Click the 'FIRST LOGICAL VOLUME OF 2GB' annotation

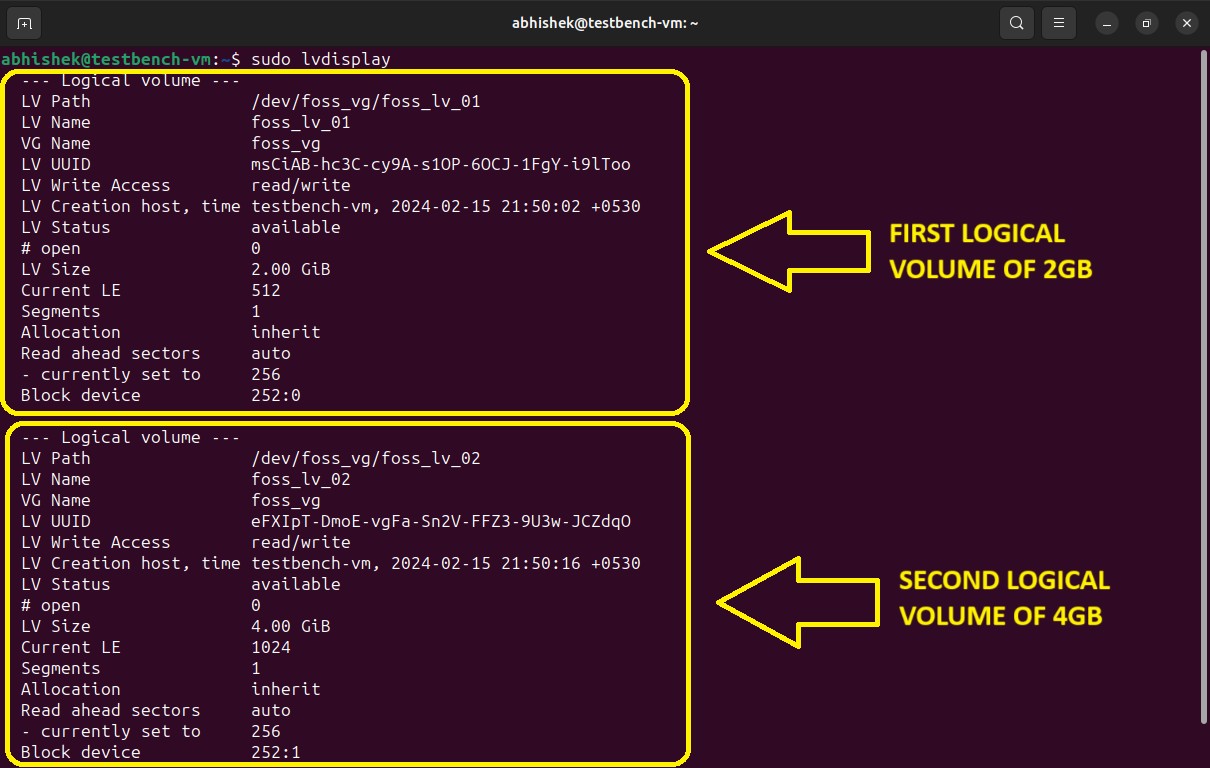[x=990, y=251]
